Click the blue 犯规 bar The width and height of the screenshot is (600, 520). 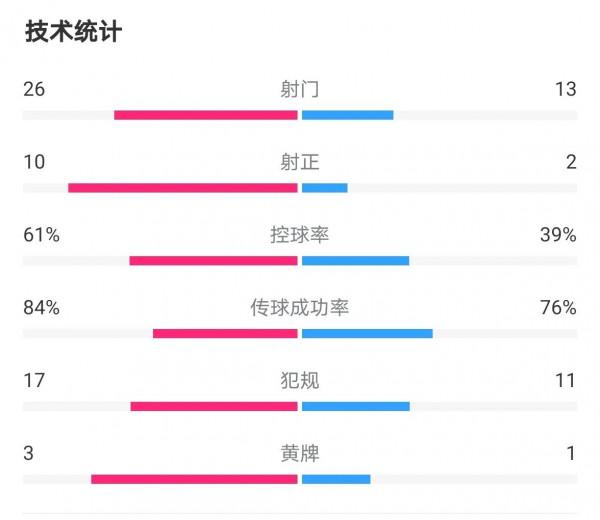point(355,407)
